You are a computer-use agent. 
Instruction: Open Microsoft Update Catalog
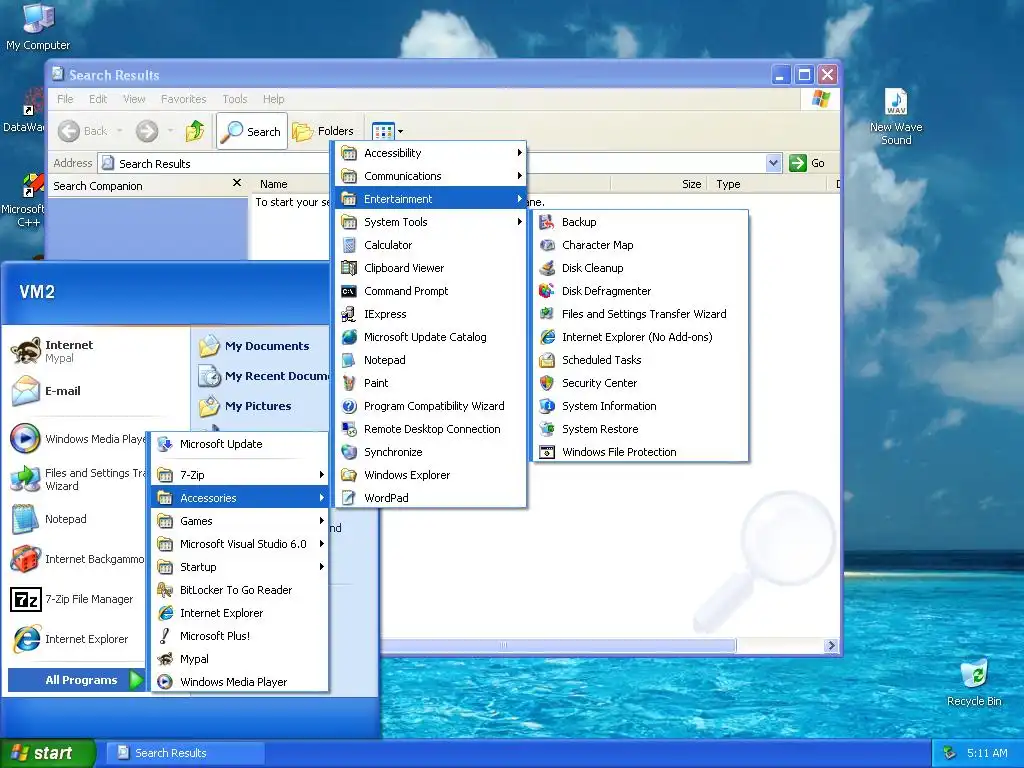click(x=430, y=337)
